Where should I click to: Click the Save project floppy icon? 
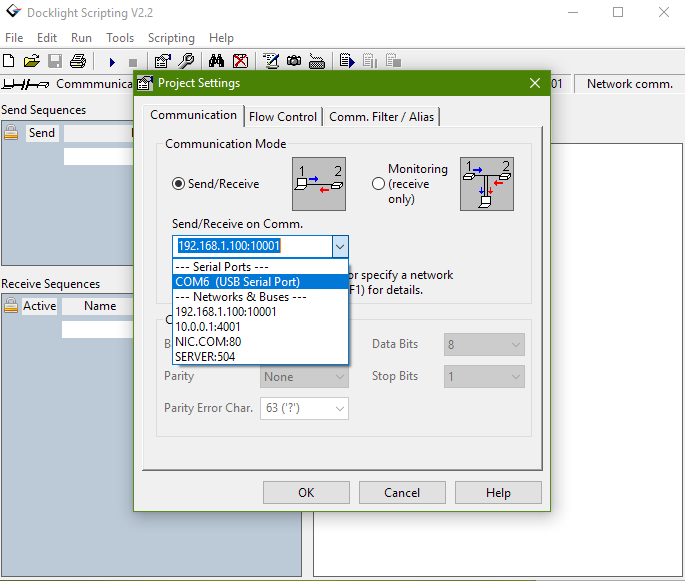click(55, 61)
